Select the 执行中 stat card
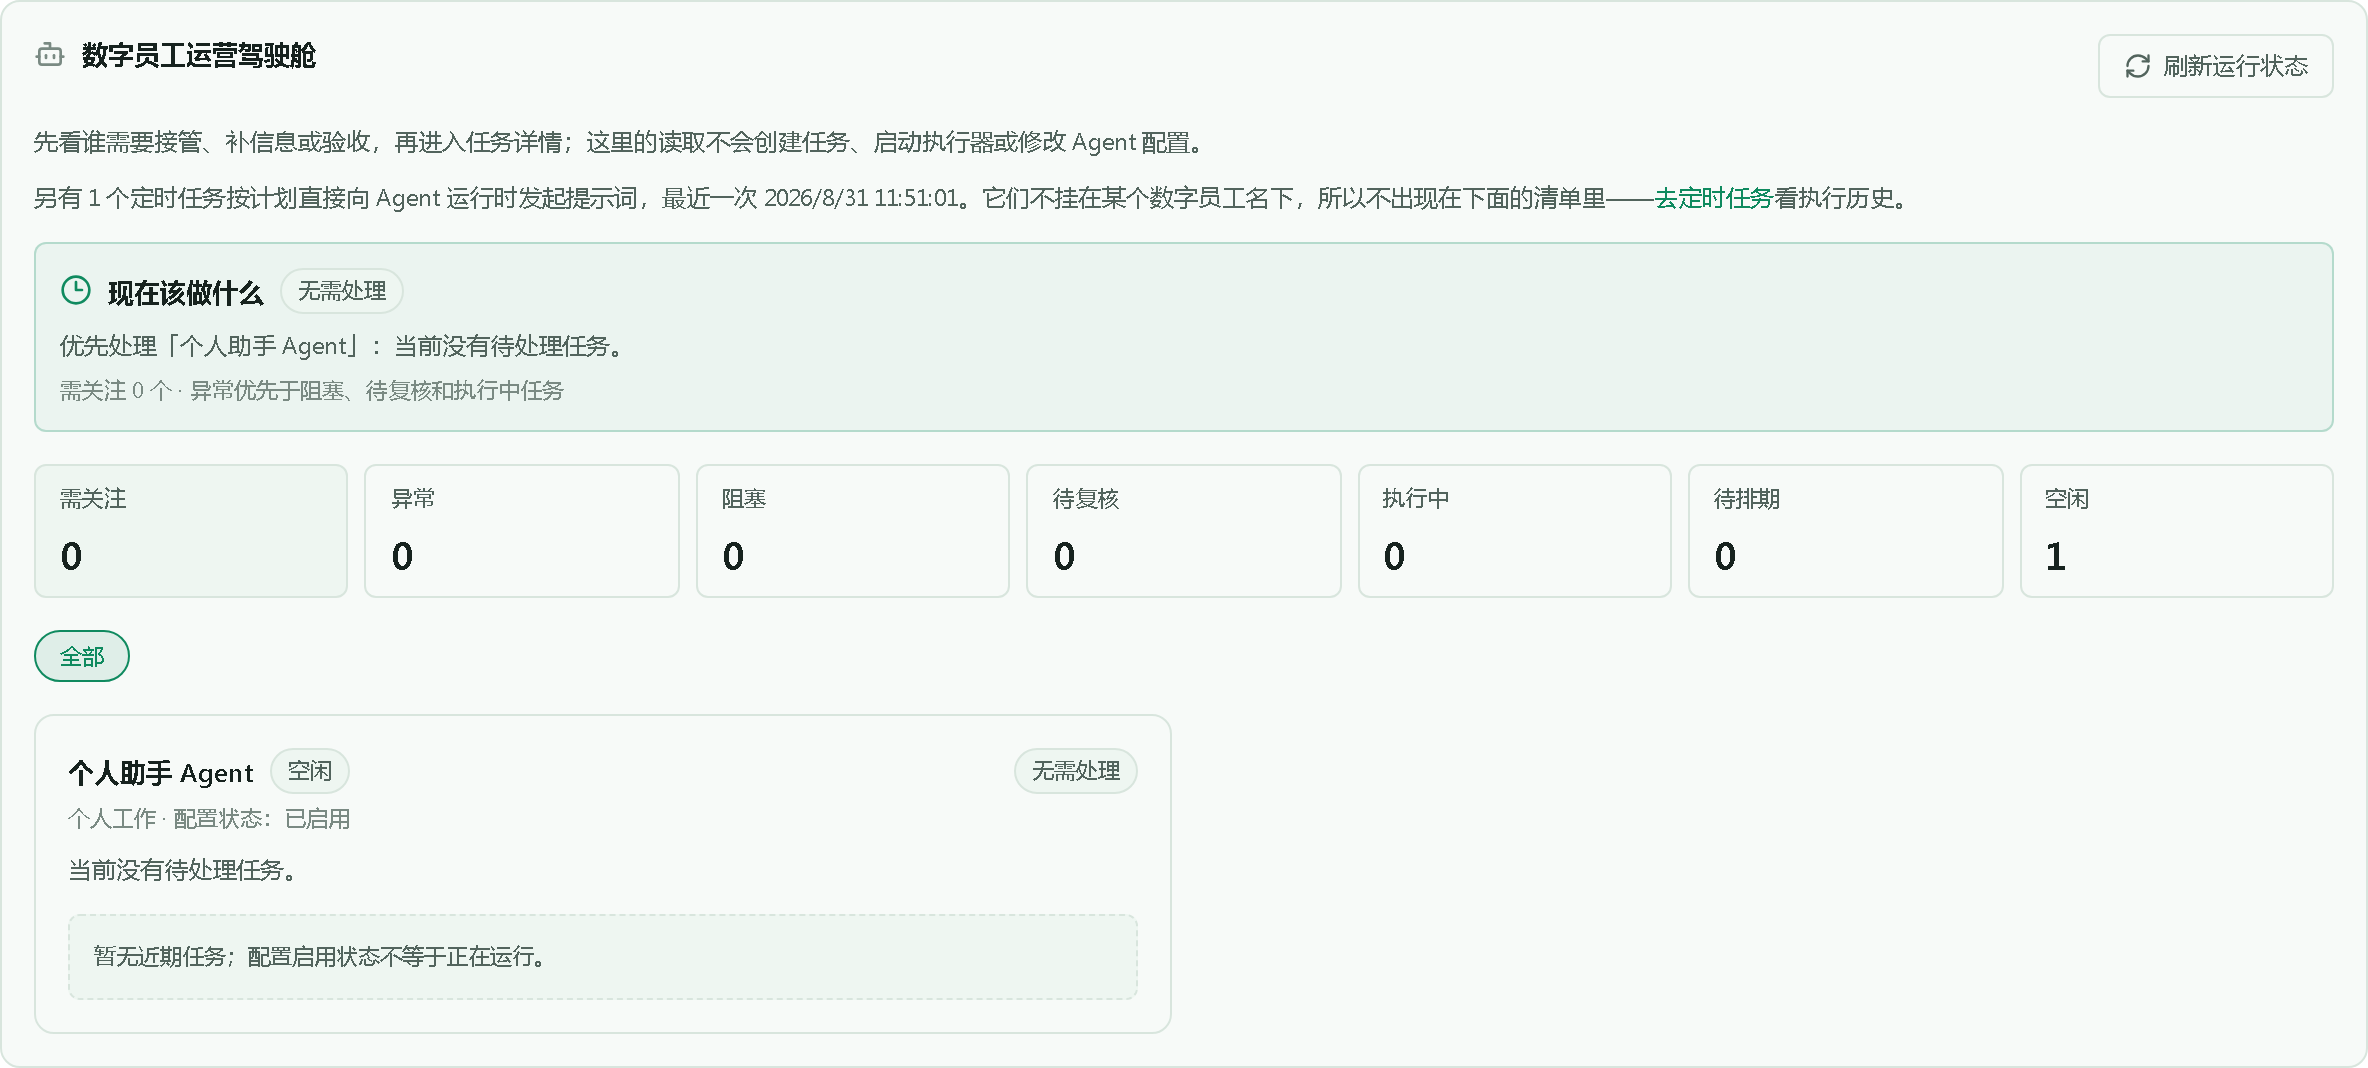2368x1068 pixels. (1515, 531)
